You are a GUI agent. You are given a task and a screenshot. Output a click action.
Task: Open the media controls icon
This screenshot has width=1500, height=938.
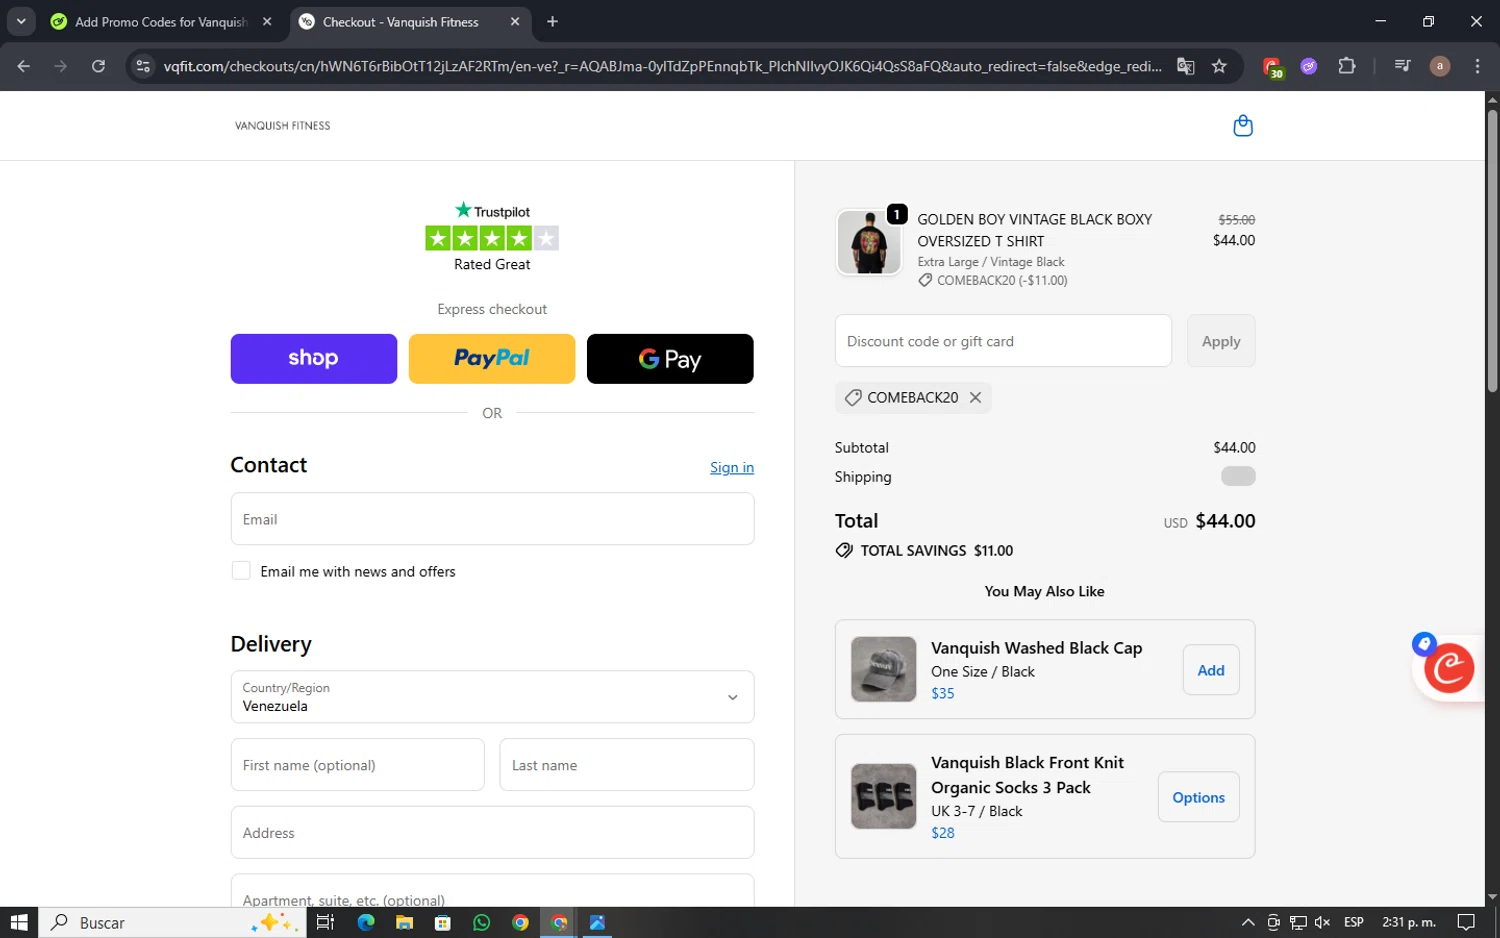(x=1402, y=66)
